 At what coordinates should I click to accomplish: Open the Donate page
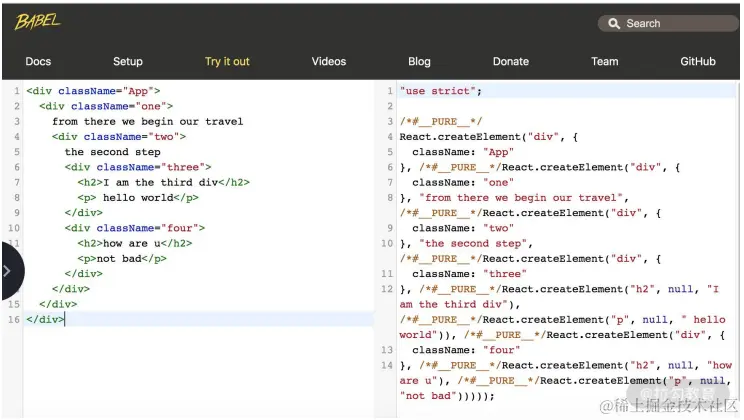511,62
